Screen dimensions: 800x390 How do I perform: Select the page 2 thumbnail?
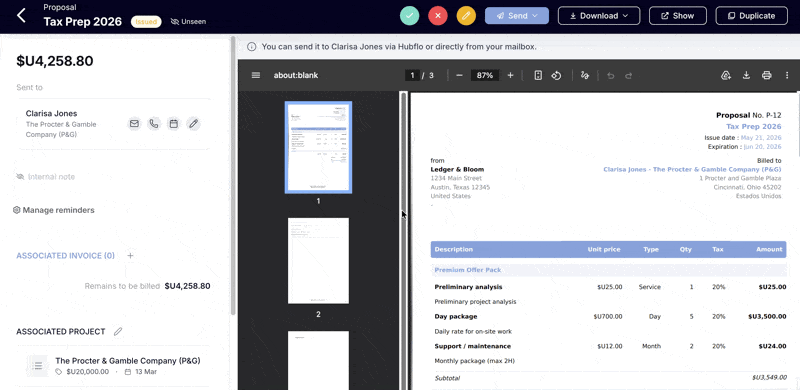pyautogui.click(x=318, y=261)
